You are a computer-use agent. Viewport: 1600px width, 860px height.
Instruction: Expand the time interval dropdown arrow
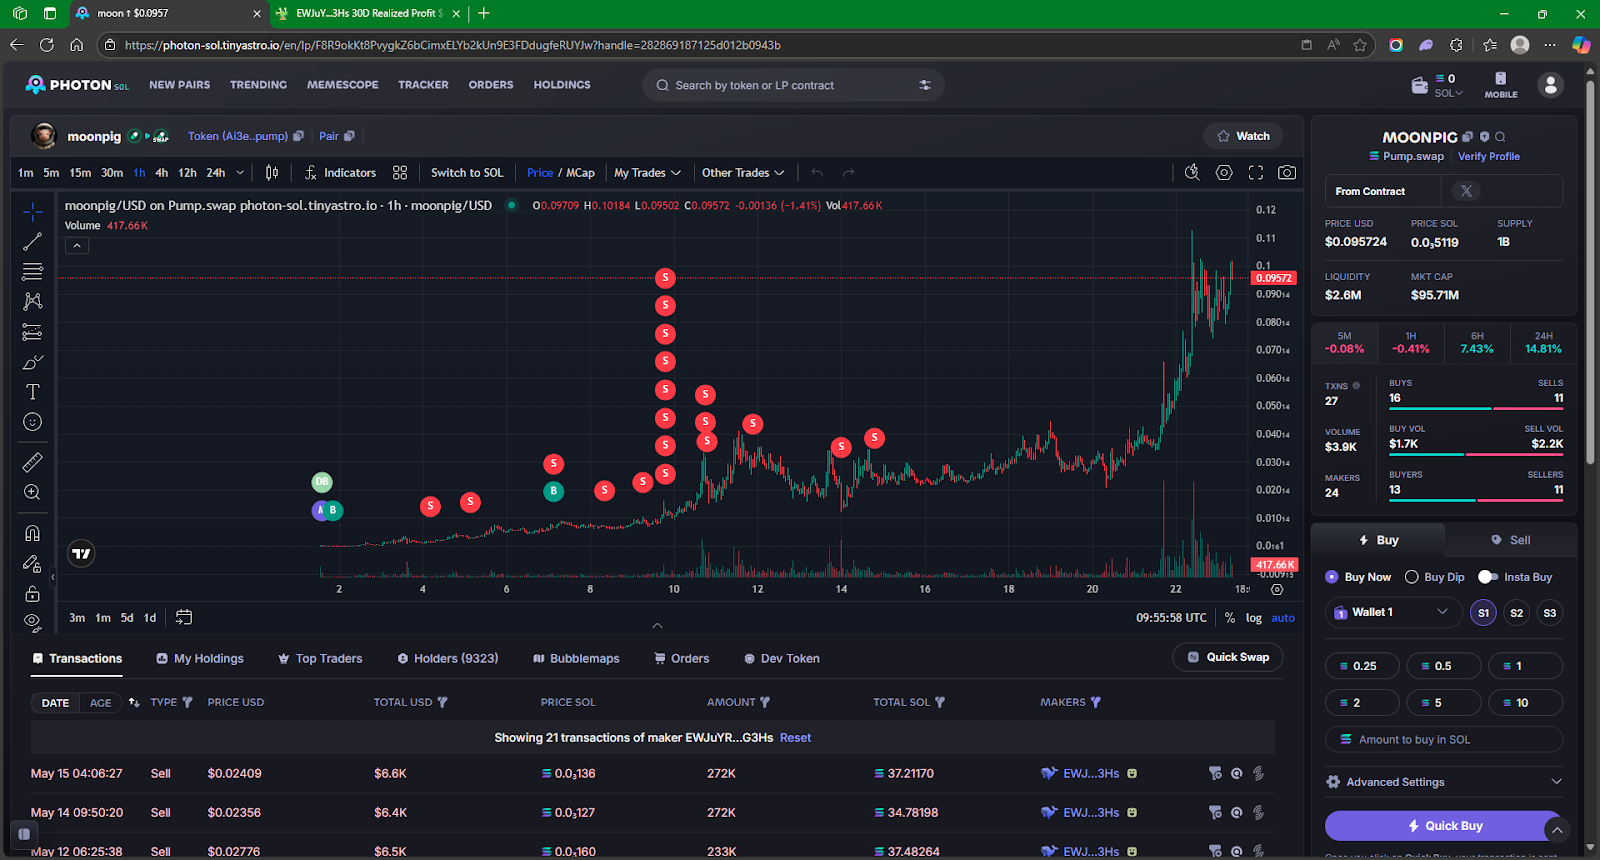(240, 173)
